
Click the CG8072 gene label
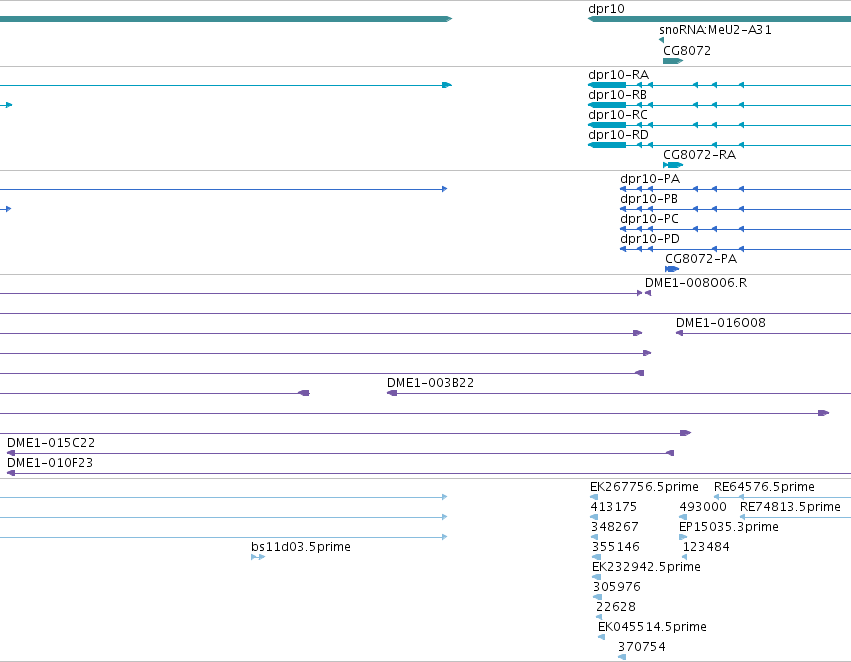click(x=687, y=50)
